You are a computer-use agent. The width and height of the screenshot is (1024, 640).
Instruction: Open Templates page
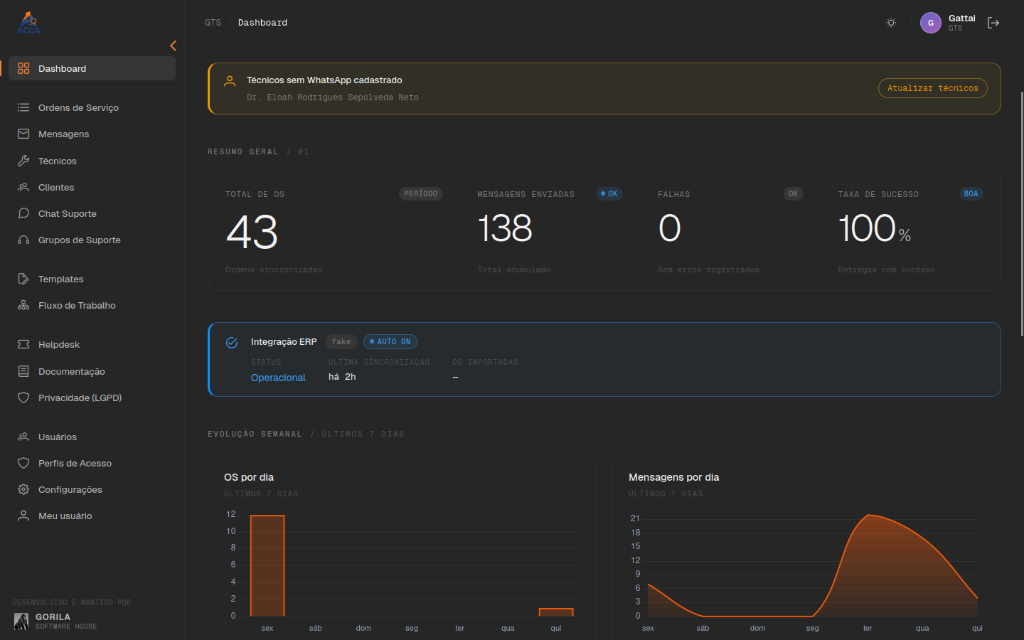pyautogui.click(x=92, y=279)
